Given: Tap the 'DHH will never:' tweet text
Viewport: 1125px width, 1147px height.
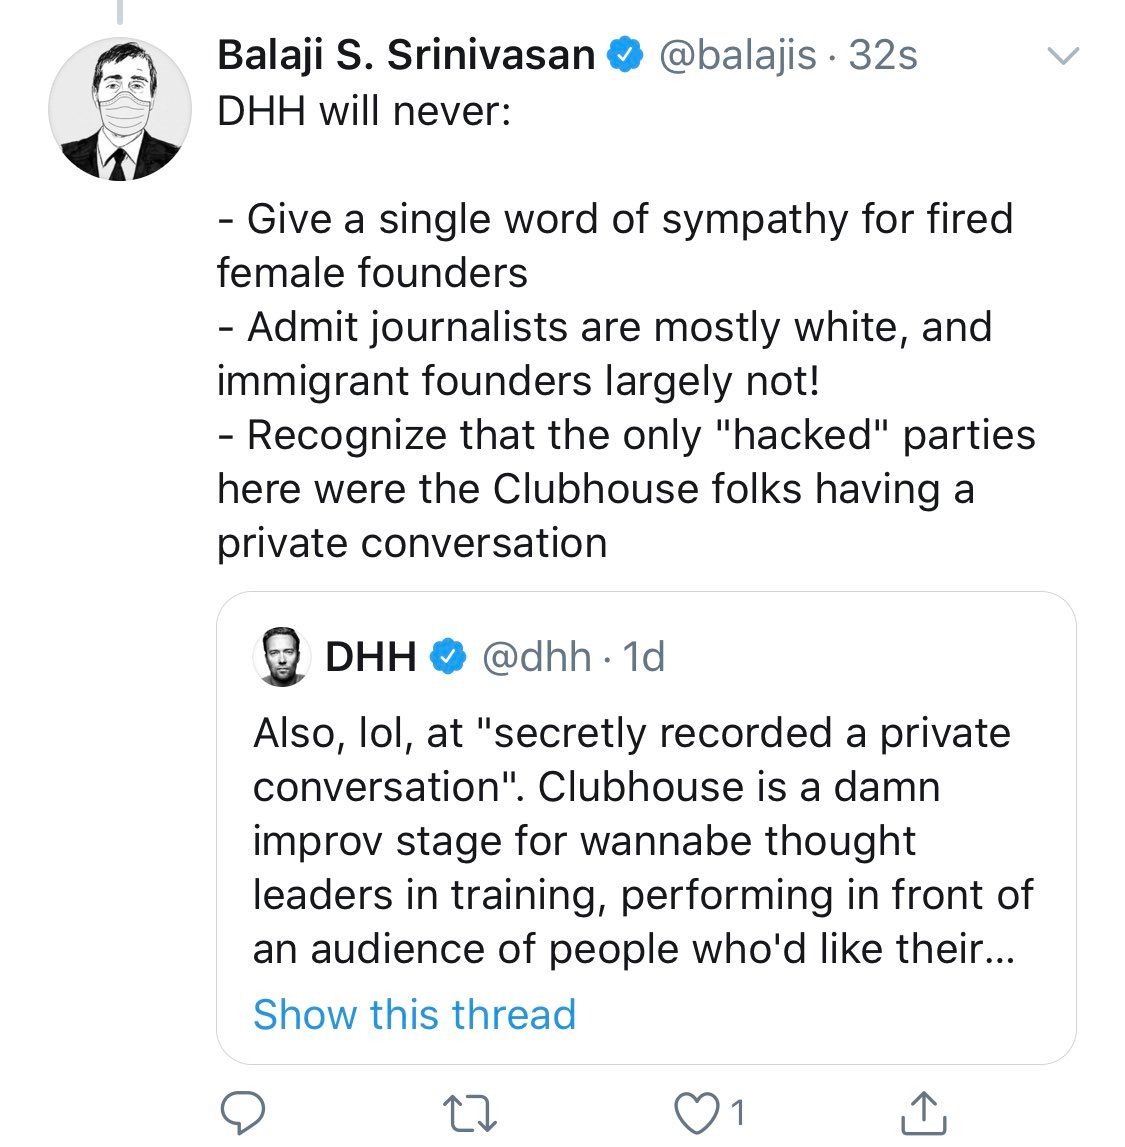Looking at the screenshot, I should point(364,112).
